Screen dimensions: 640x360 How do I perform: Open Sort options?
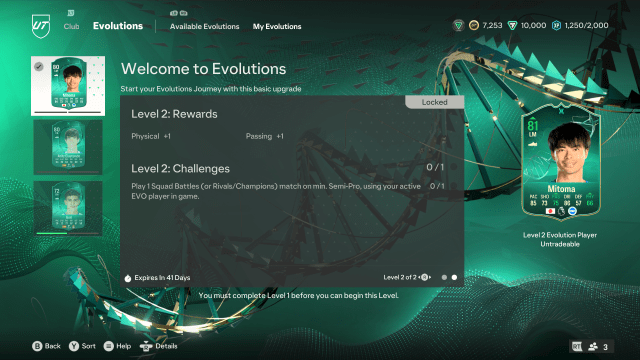[x=89, y=346]
